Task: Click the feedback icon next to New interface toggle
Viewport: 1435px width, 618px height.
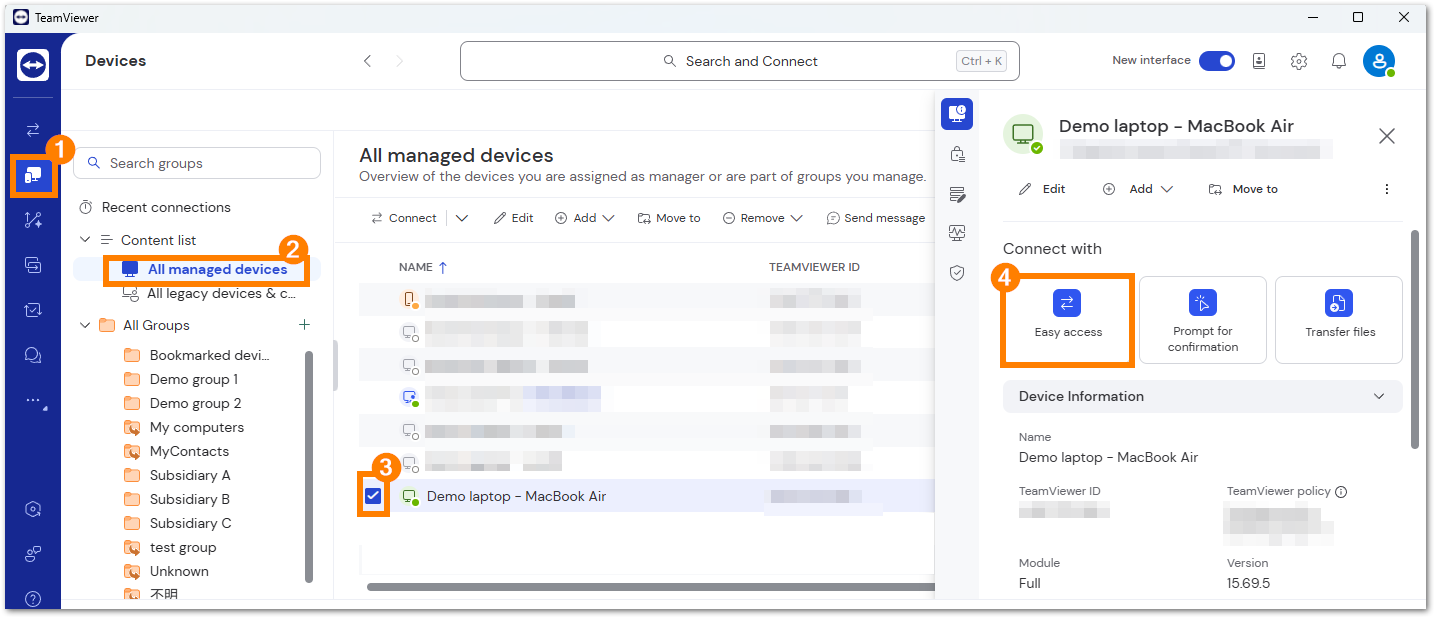Action: (x=1259, y=61)
